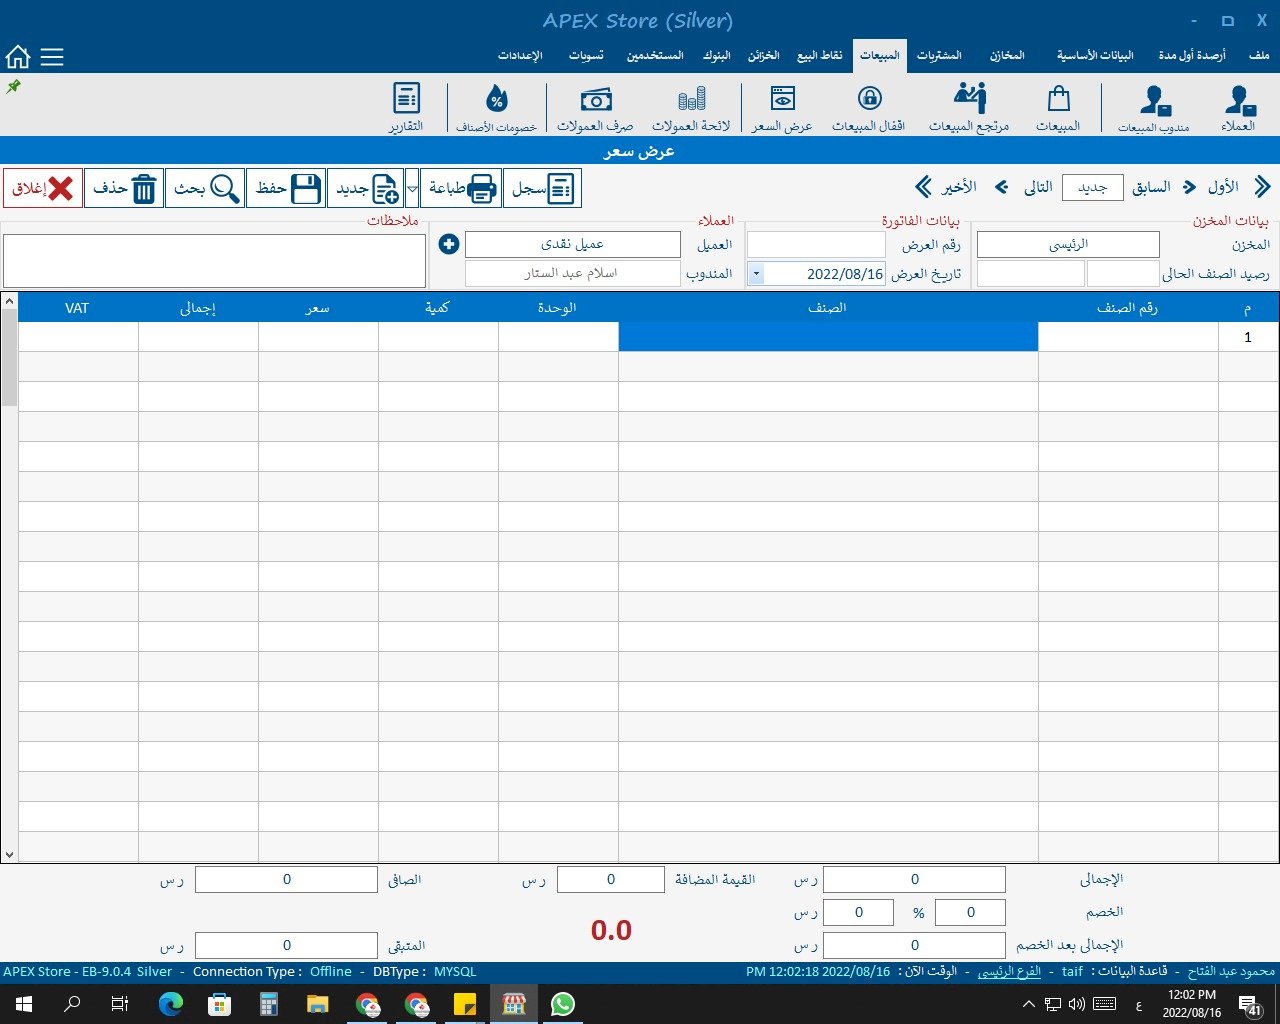This screenshot has width=1280, height=1024.
Task: Open the العملاء (Customers) ribbon icon
Action: tap(1238, 108)
